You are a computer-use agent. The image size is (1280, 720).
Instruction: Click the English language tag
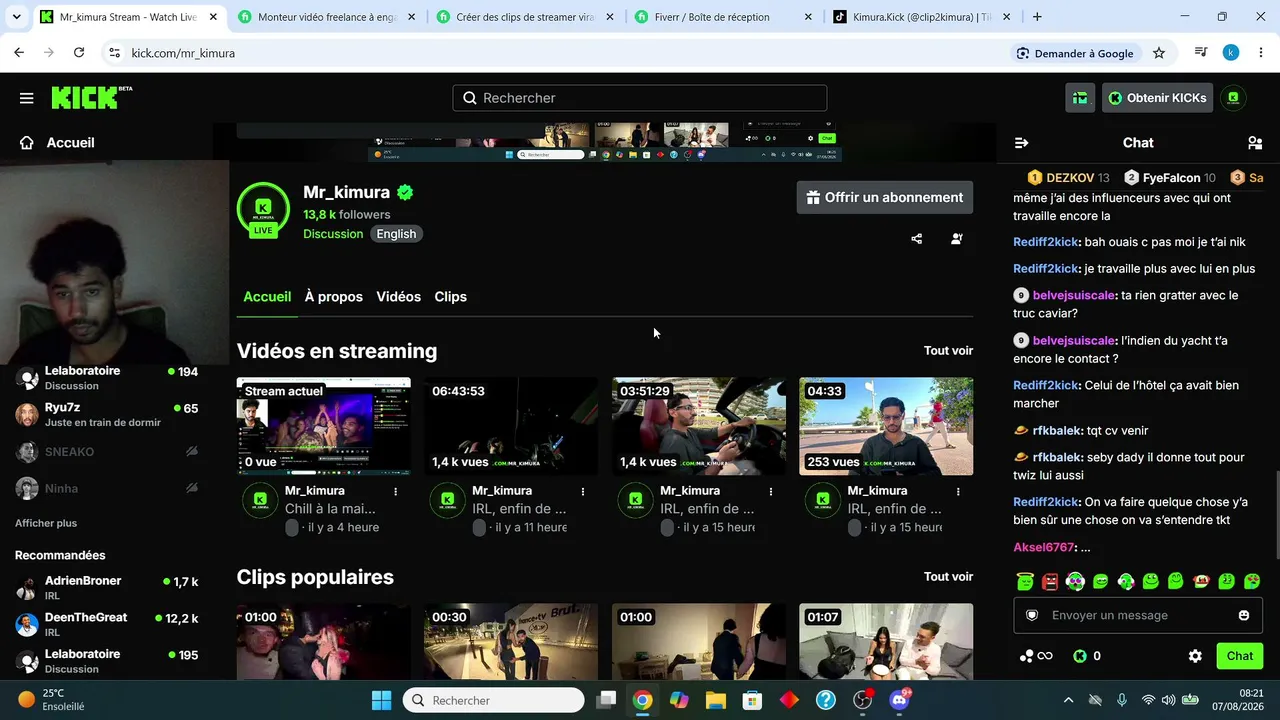396,234
